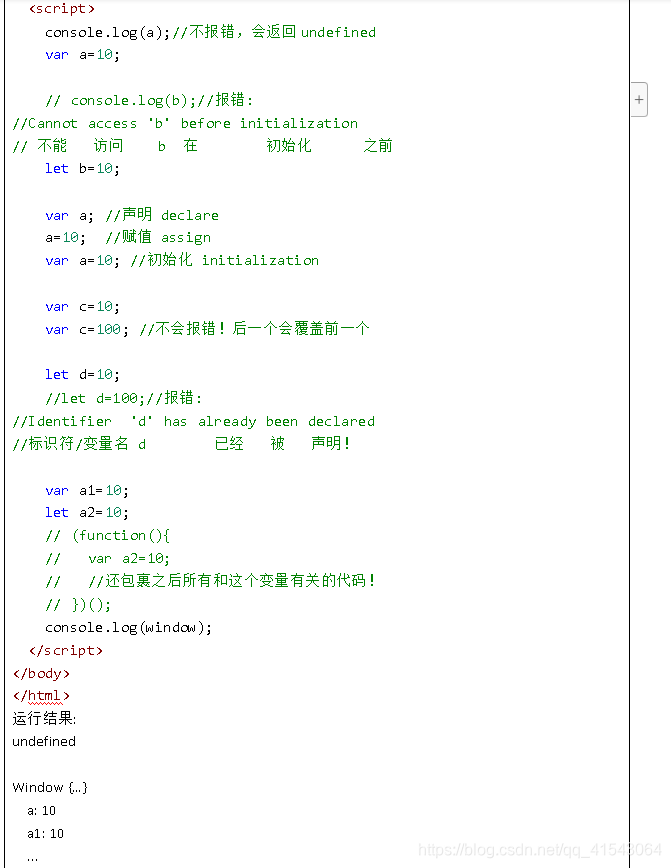Click the plus button at right margin
Screen dimensions: 671x868
639,100
